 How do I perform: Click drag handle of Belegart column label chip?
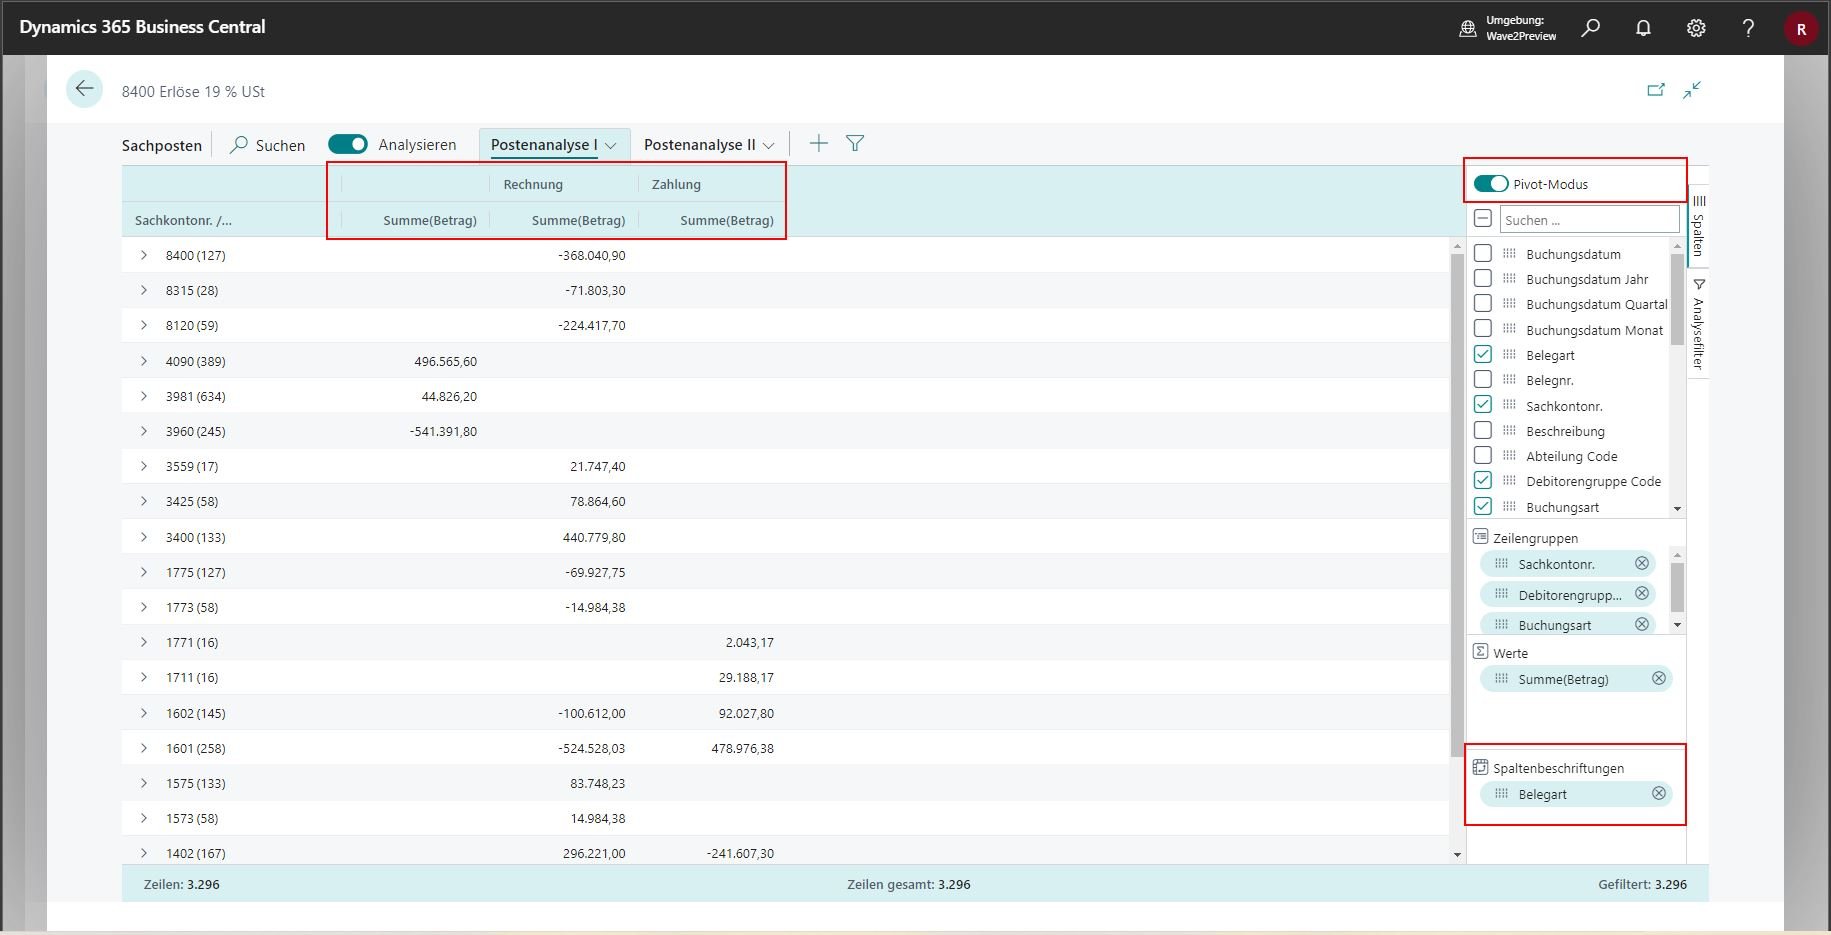(x=1501, y=793)
